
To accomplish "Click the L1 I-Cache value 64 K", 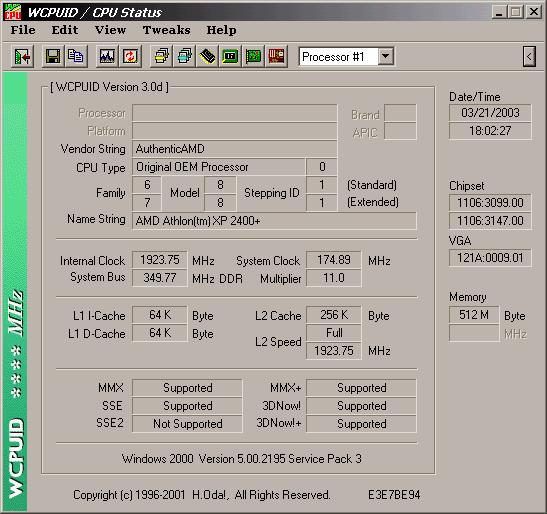I will pyautogui.click(x=160, y=315).
